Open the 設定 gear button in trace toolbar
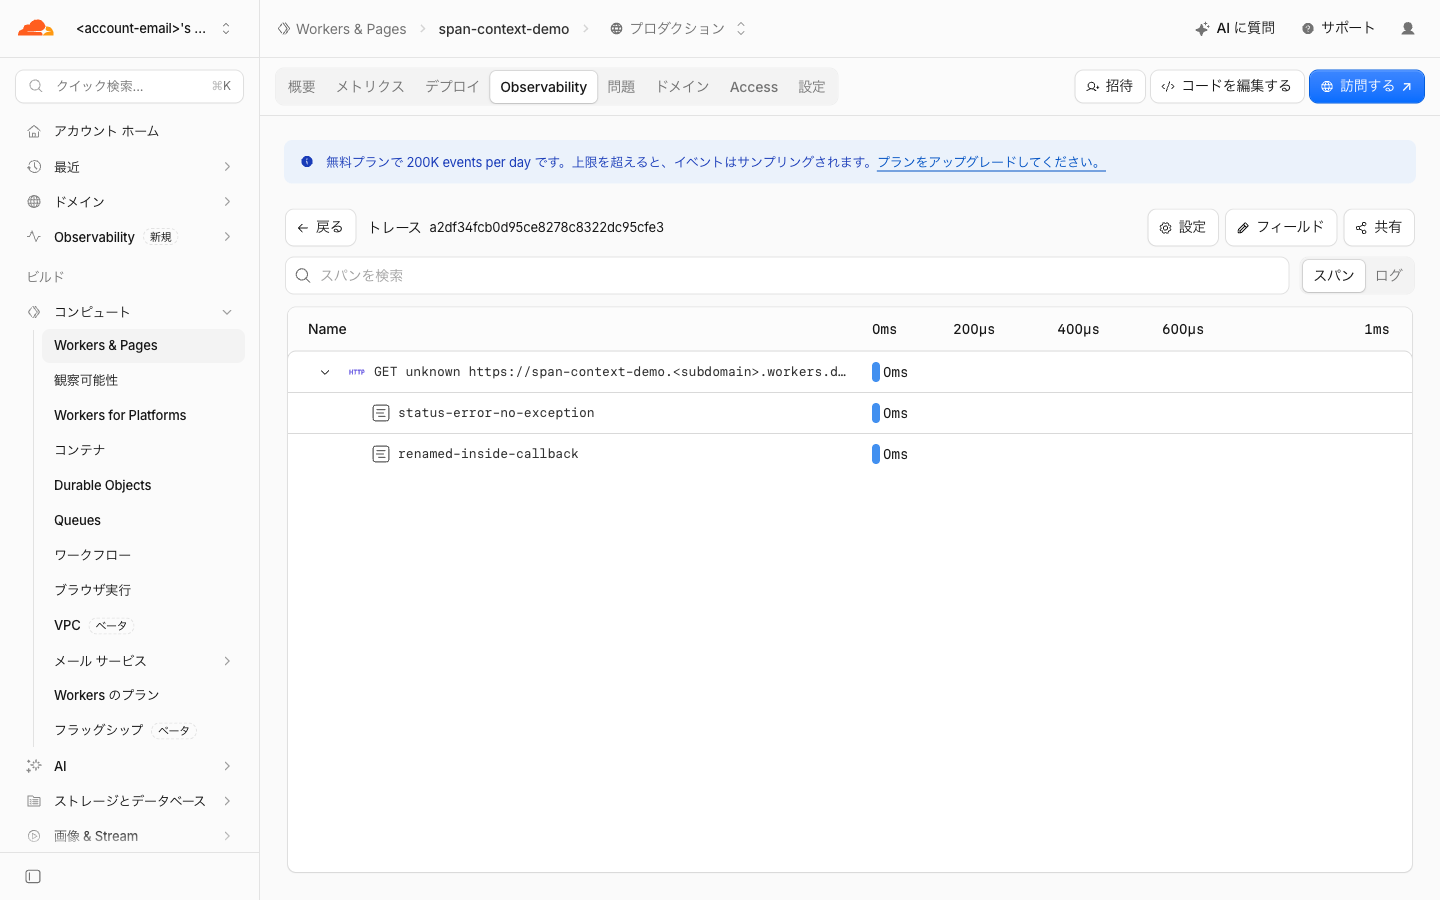This screenshot has height=900, width=1440. tap(1183, 228)
